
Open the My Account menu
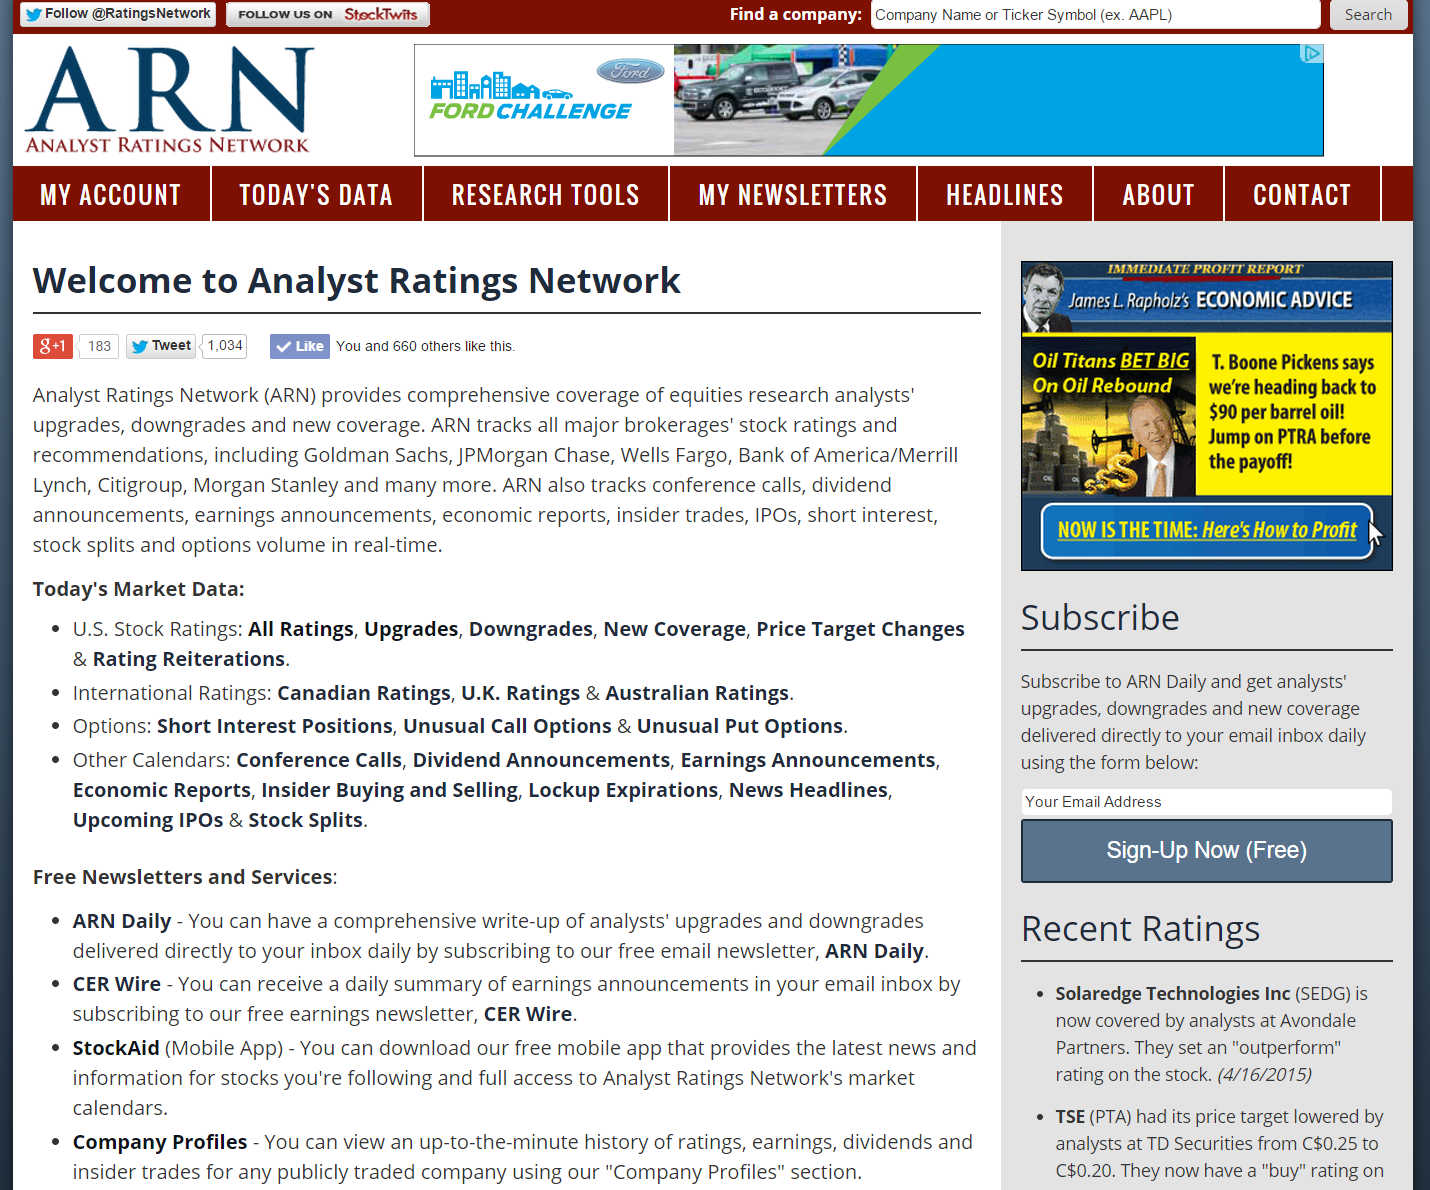pos(111,195)
